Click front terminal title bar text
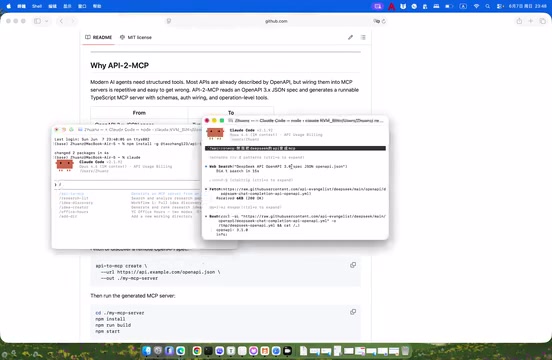 pyautogui.click(x=309, y=121)
